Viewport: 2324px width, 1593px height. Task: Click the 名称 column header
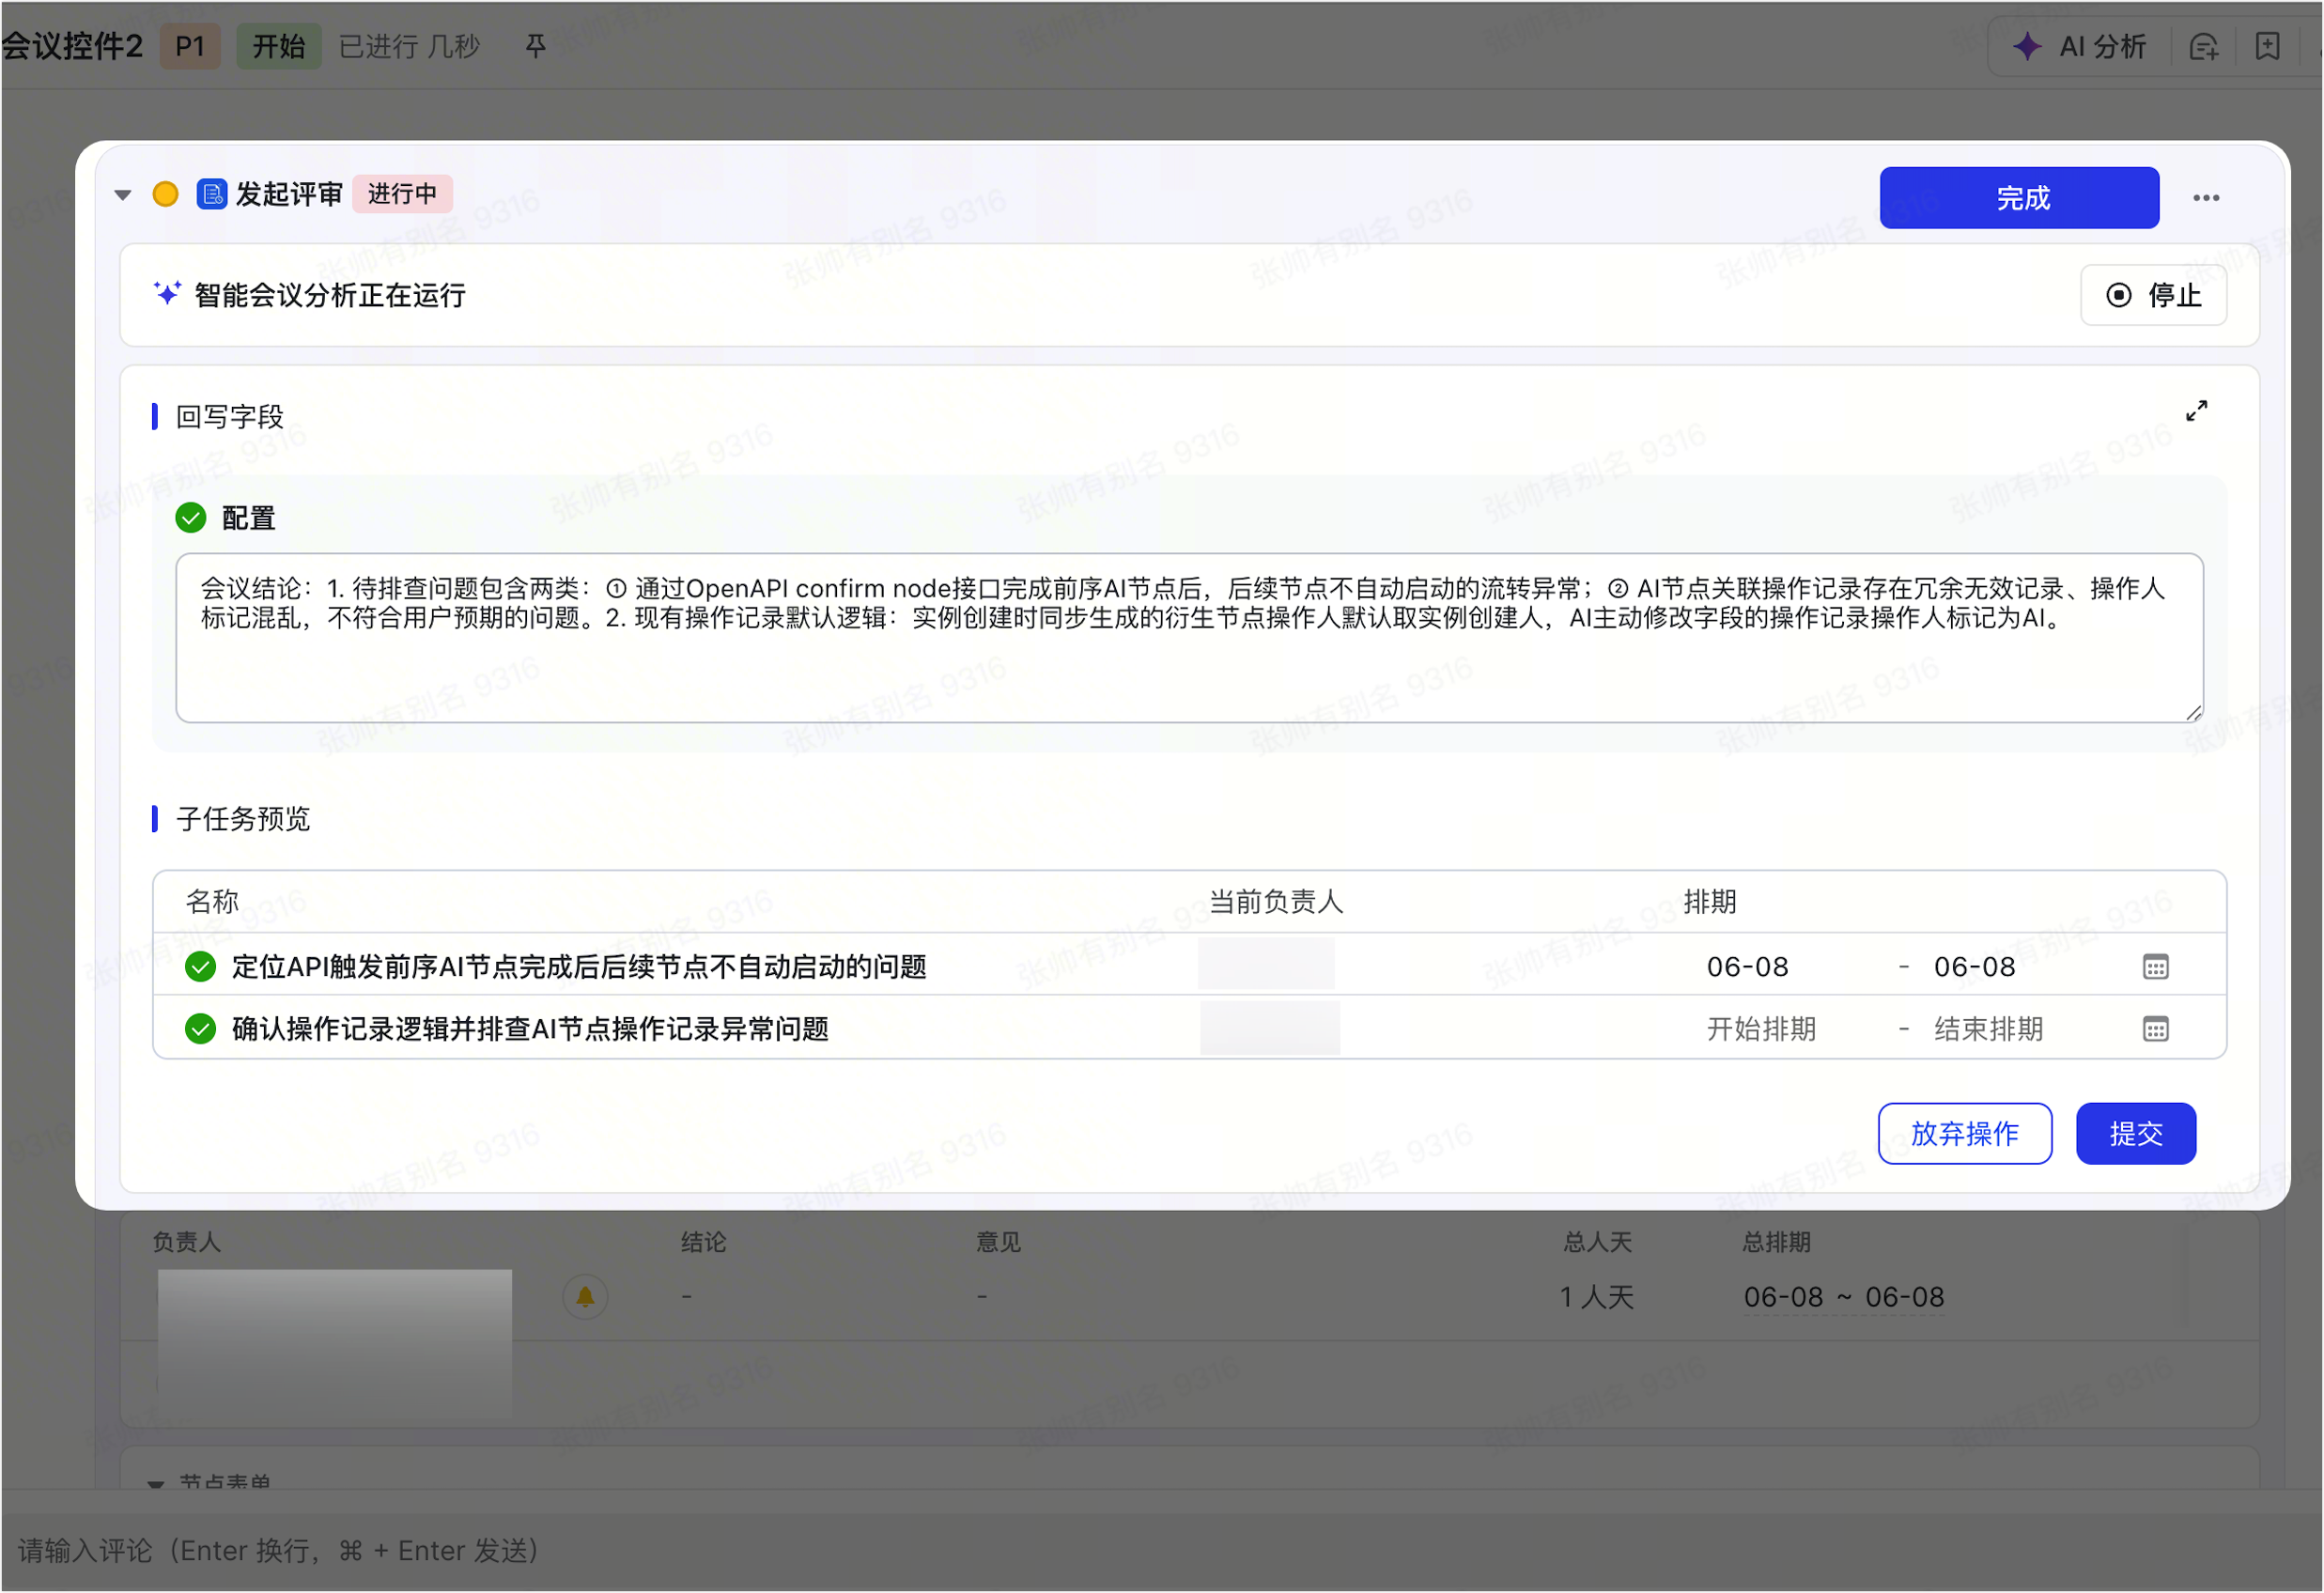pyautogui.click(x=212, y=902)
